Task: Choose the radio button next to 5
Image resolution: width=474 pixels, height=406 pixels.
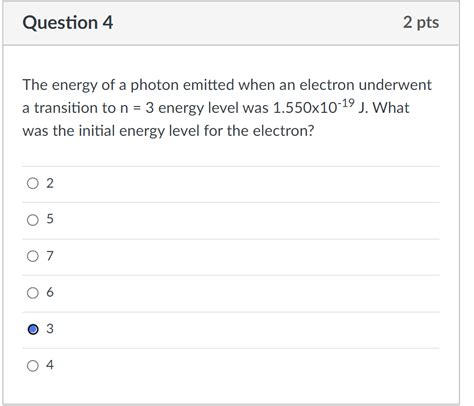Action: coord(33,220)
